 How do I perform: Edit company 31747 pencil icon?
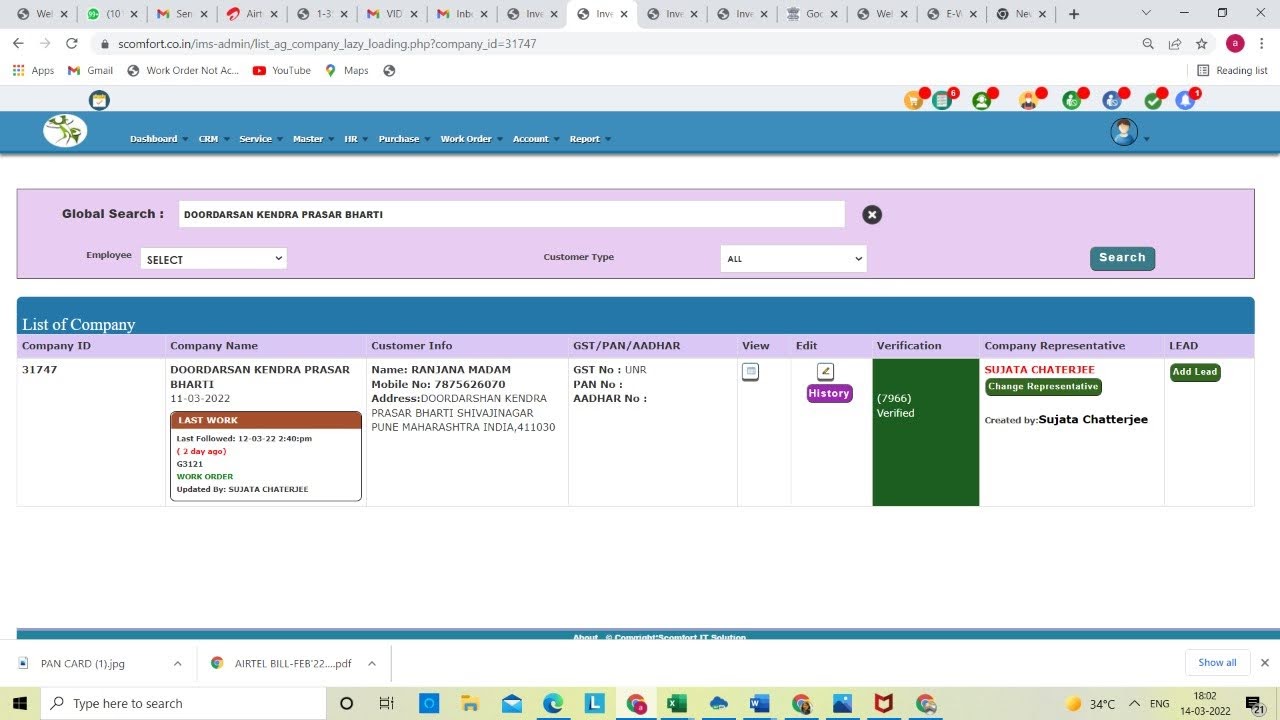pyautogui.click(x=825, y=371)
